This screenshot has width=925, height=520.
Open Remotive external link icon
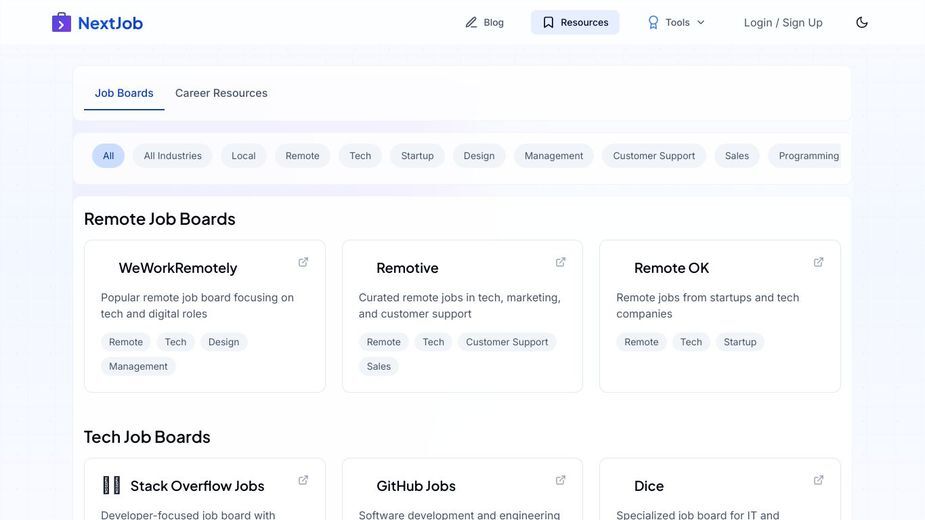(x=560, y=262)
